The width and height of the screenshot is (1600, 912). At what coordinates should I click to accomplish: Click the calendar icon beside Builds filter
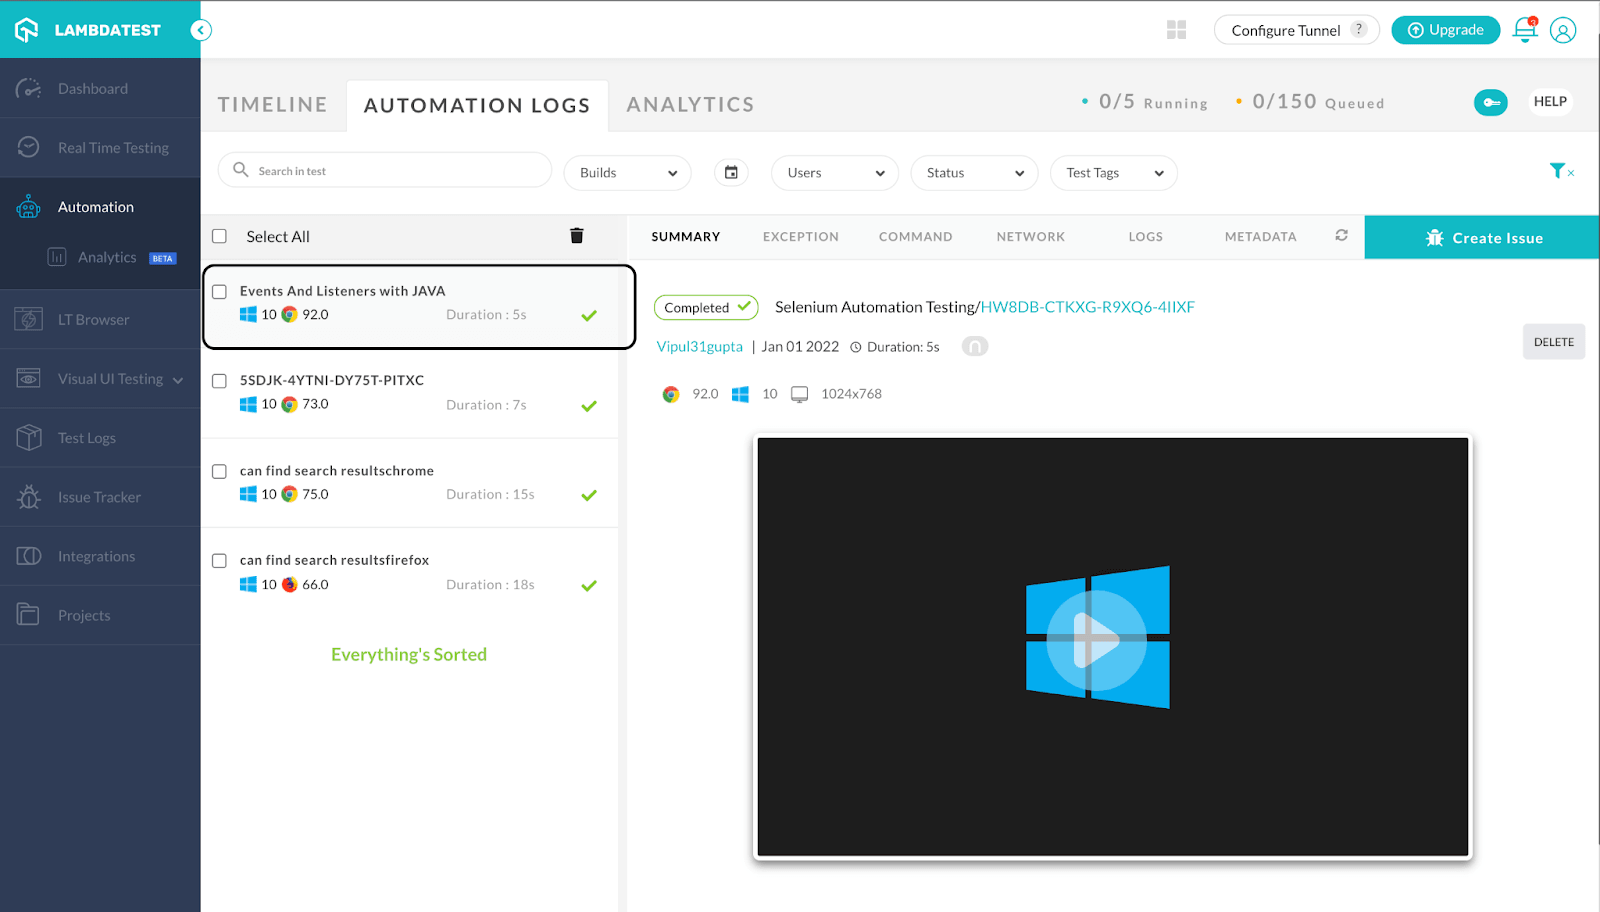tap(731, 172)
